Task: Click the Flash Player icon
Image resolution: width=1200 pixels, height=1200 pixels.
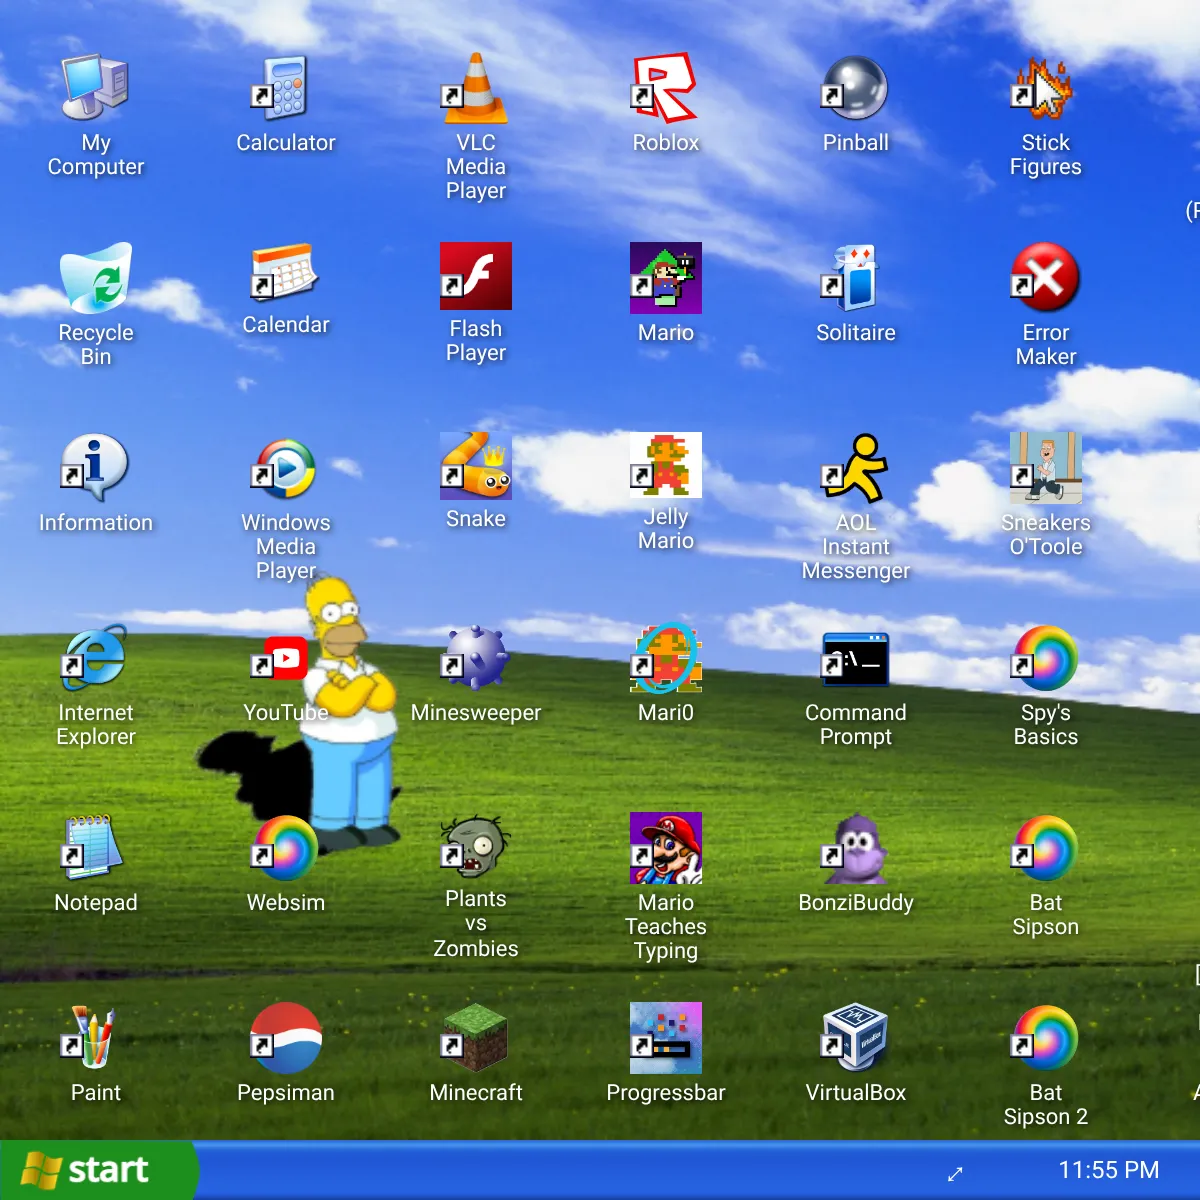Action: pyautogui.click(x=476, y=276)
